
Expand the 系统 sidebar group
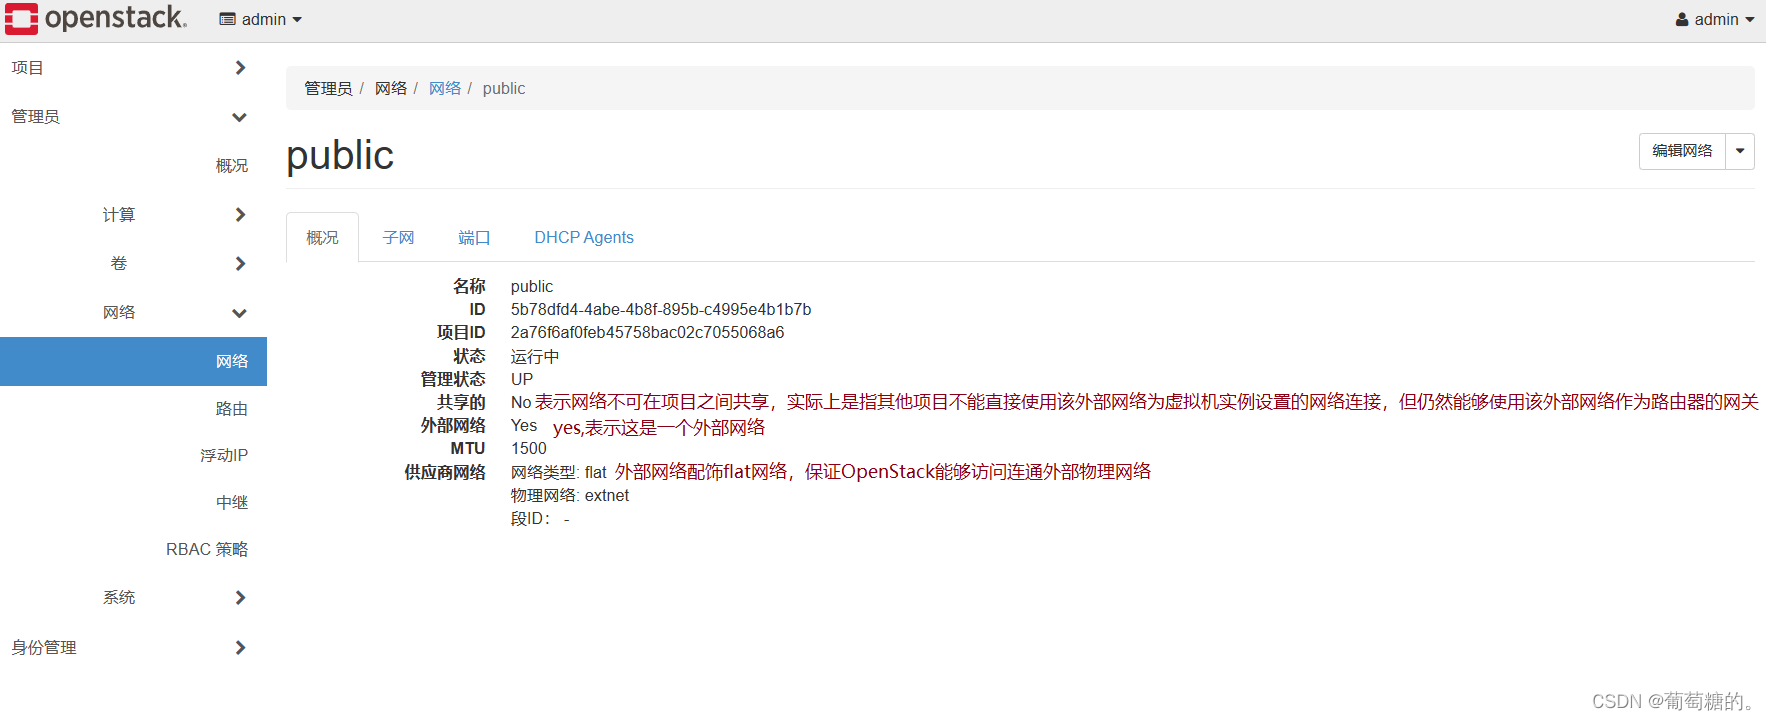click(x=133, y=598)
